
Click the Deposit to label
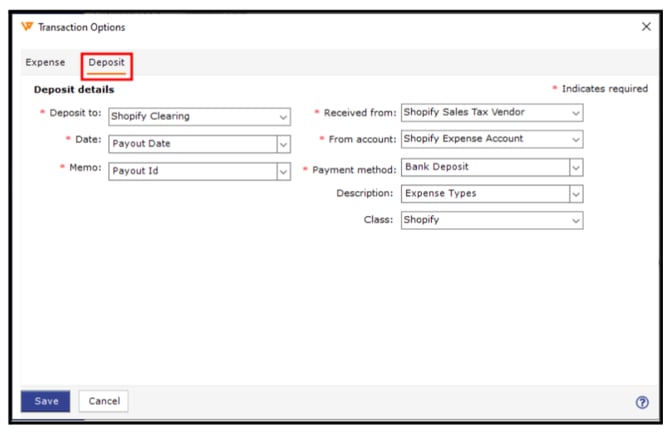click(75, 113)
